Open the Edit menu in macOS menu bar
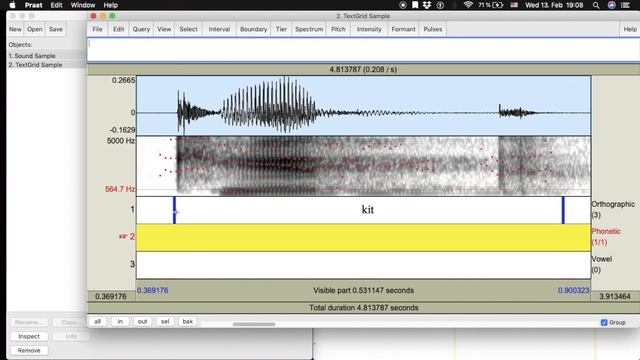 tap(56, 5)
